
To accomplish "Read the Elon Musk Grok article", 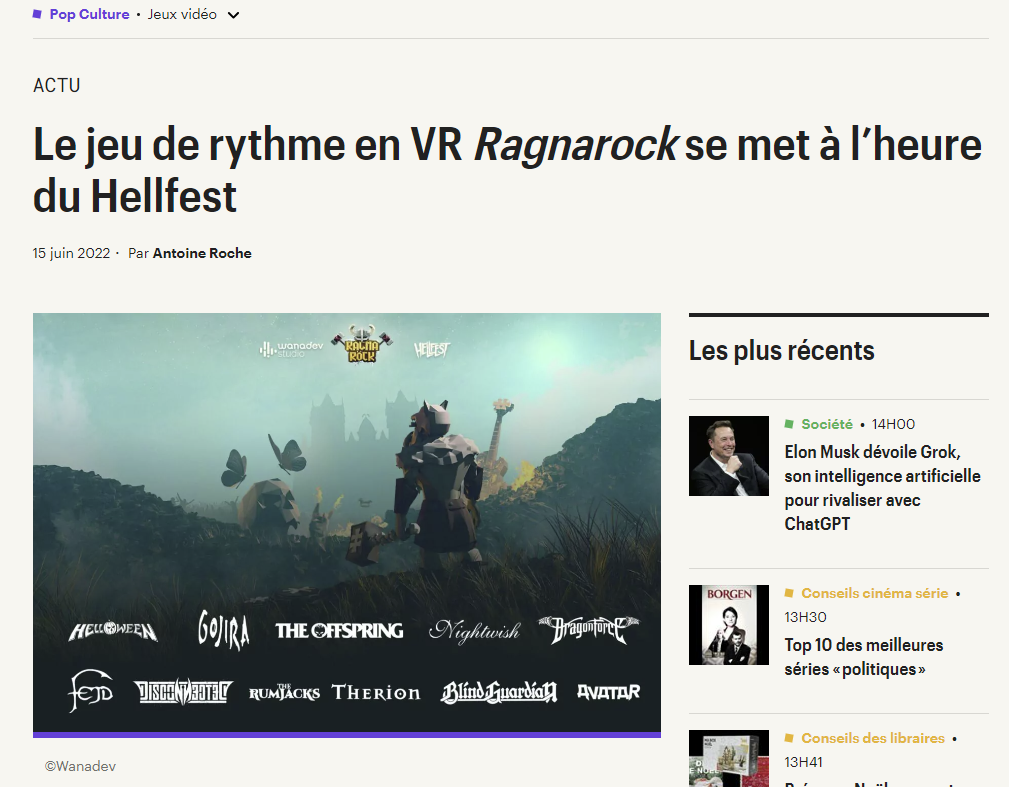I will pyautogui.click(x=882, y=488).
